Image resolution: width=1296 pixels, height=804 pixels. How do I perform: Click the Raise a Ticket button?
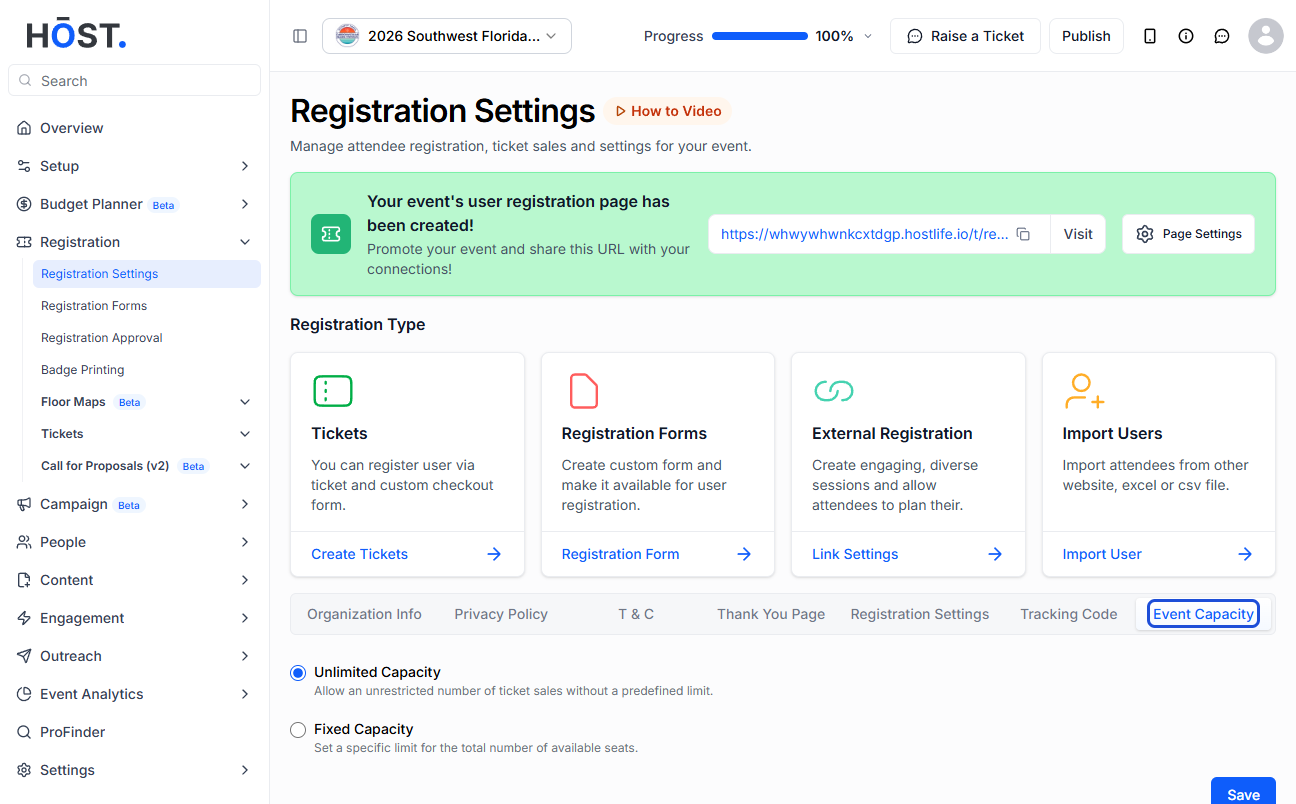(965, 36)
